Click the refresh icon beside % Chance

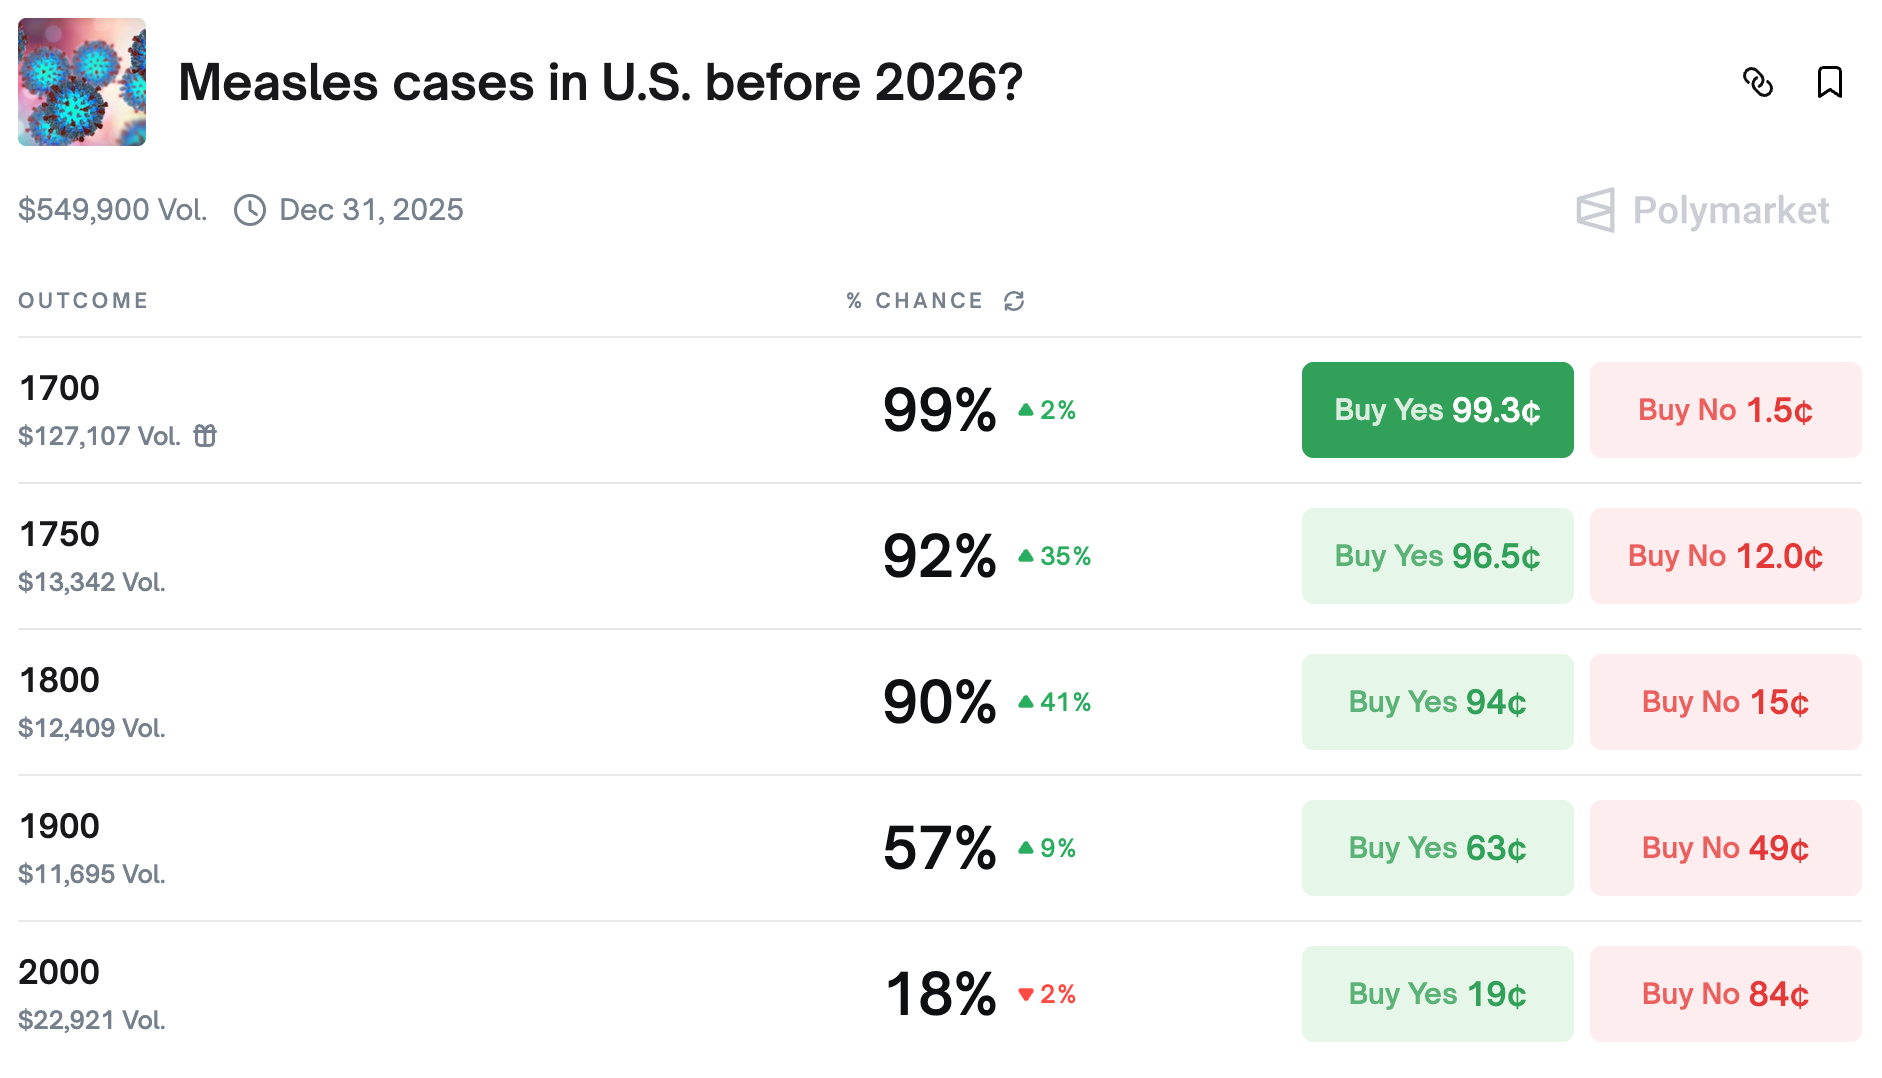tap(1014, 301)
